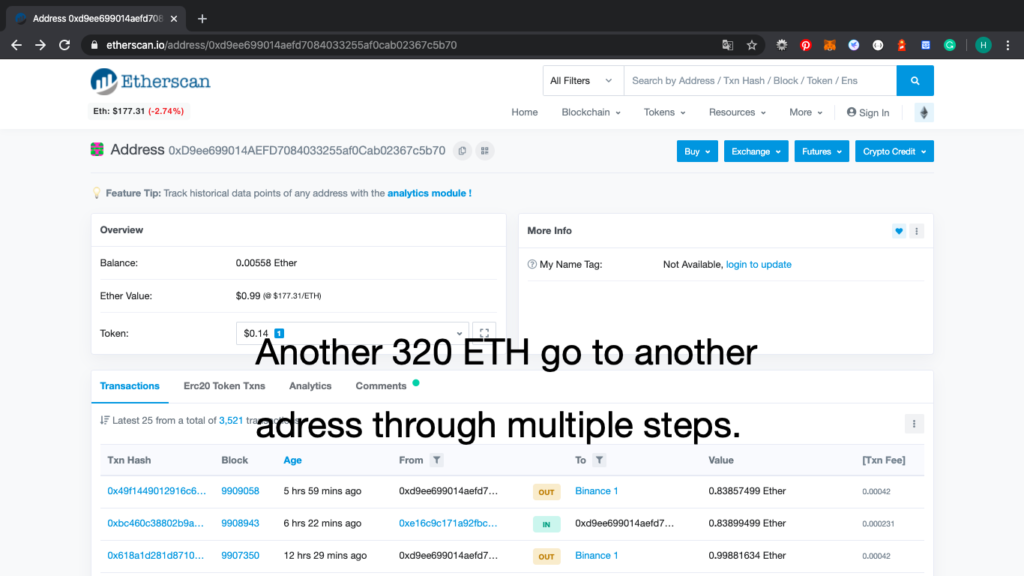Open block 9908943
The image size is (1024, 576).
tap(240, 523)
